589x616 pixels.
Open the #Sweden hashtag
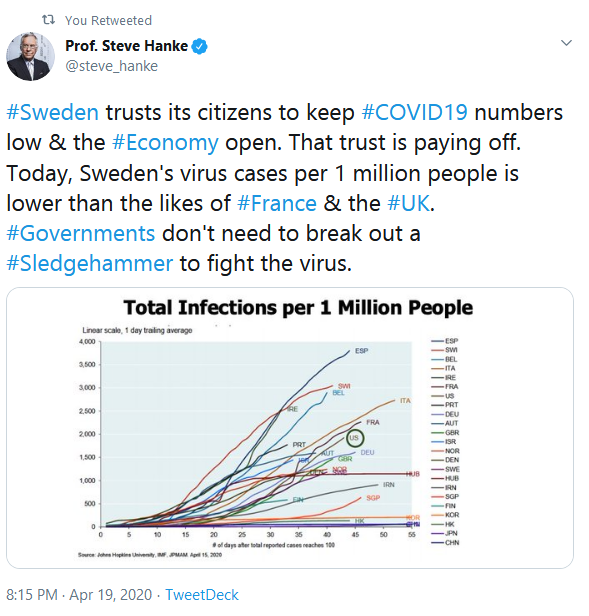pyautogui.click(x=53, y=112)
